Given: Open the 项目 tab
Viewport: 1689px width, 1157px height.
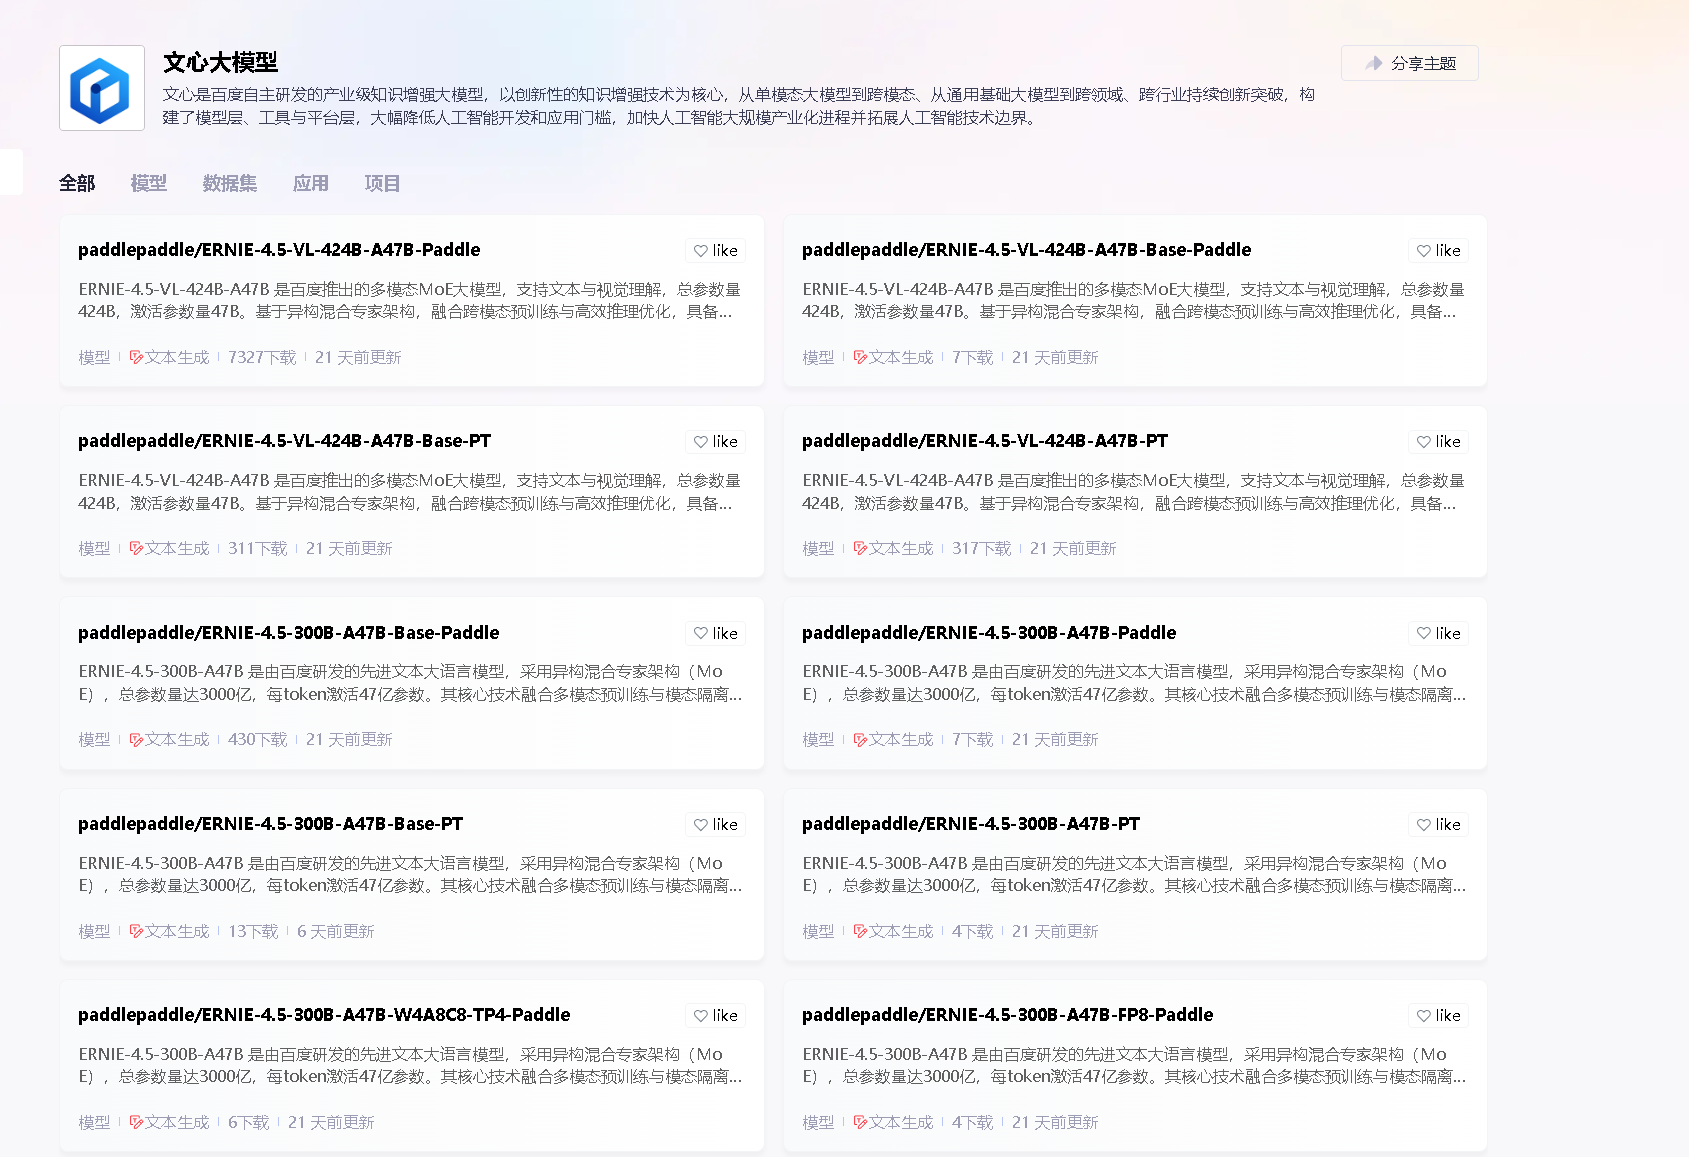Looking at the screenshot, I should [382, 183].
